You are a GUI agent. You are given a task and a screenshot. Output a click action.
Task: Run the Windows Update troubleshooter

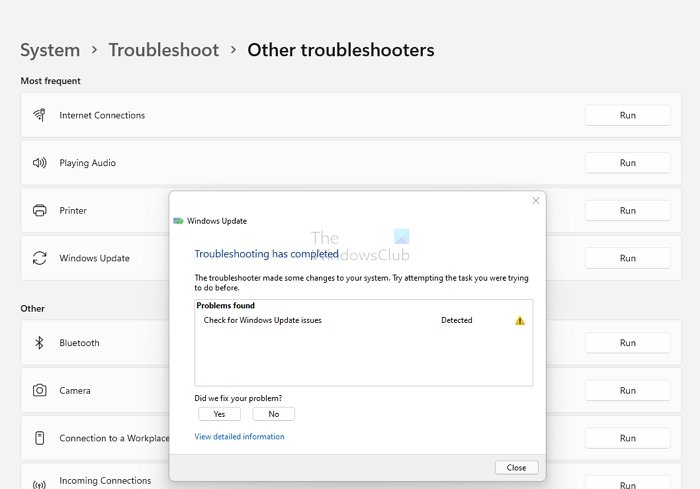pyautogui.click(x=628, y=258)
